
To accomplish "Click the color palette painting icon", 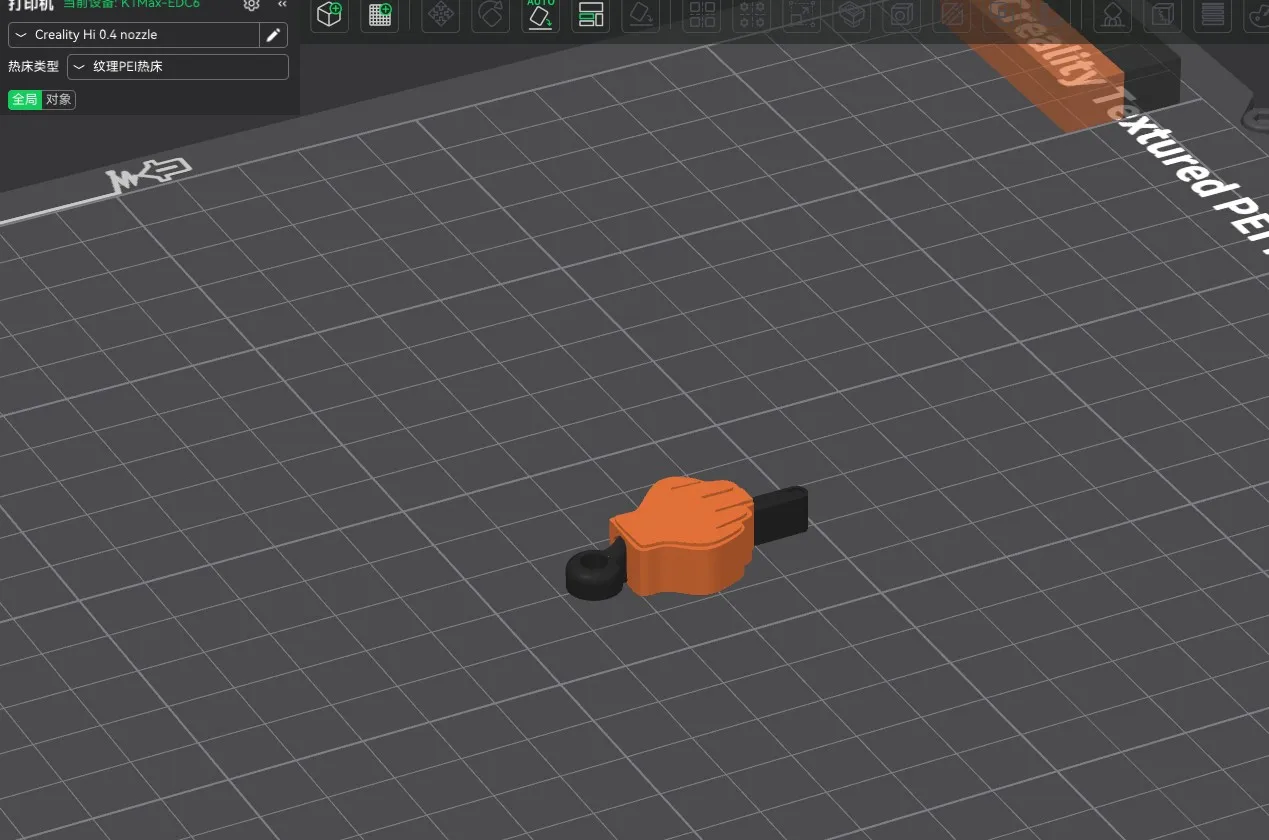I will tap(1259, 14).
